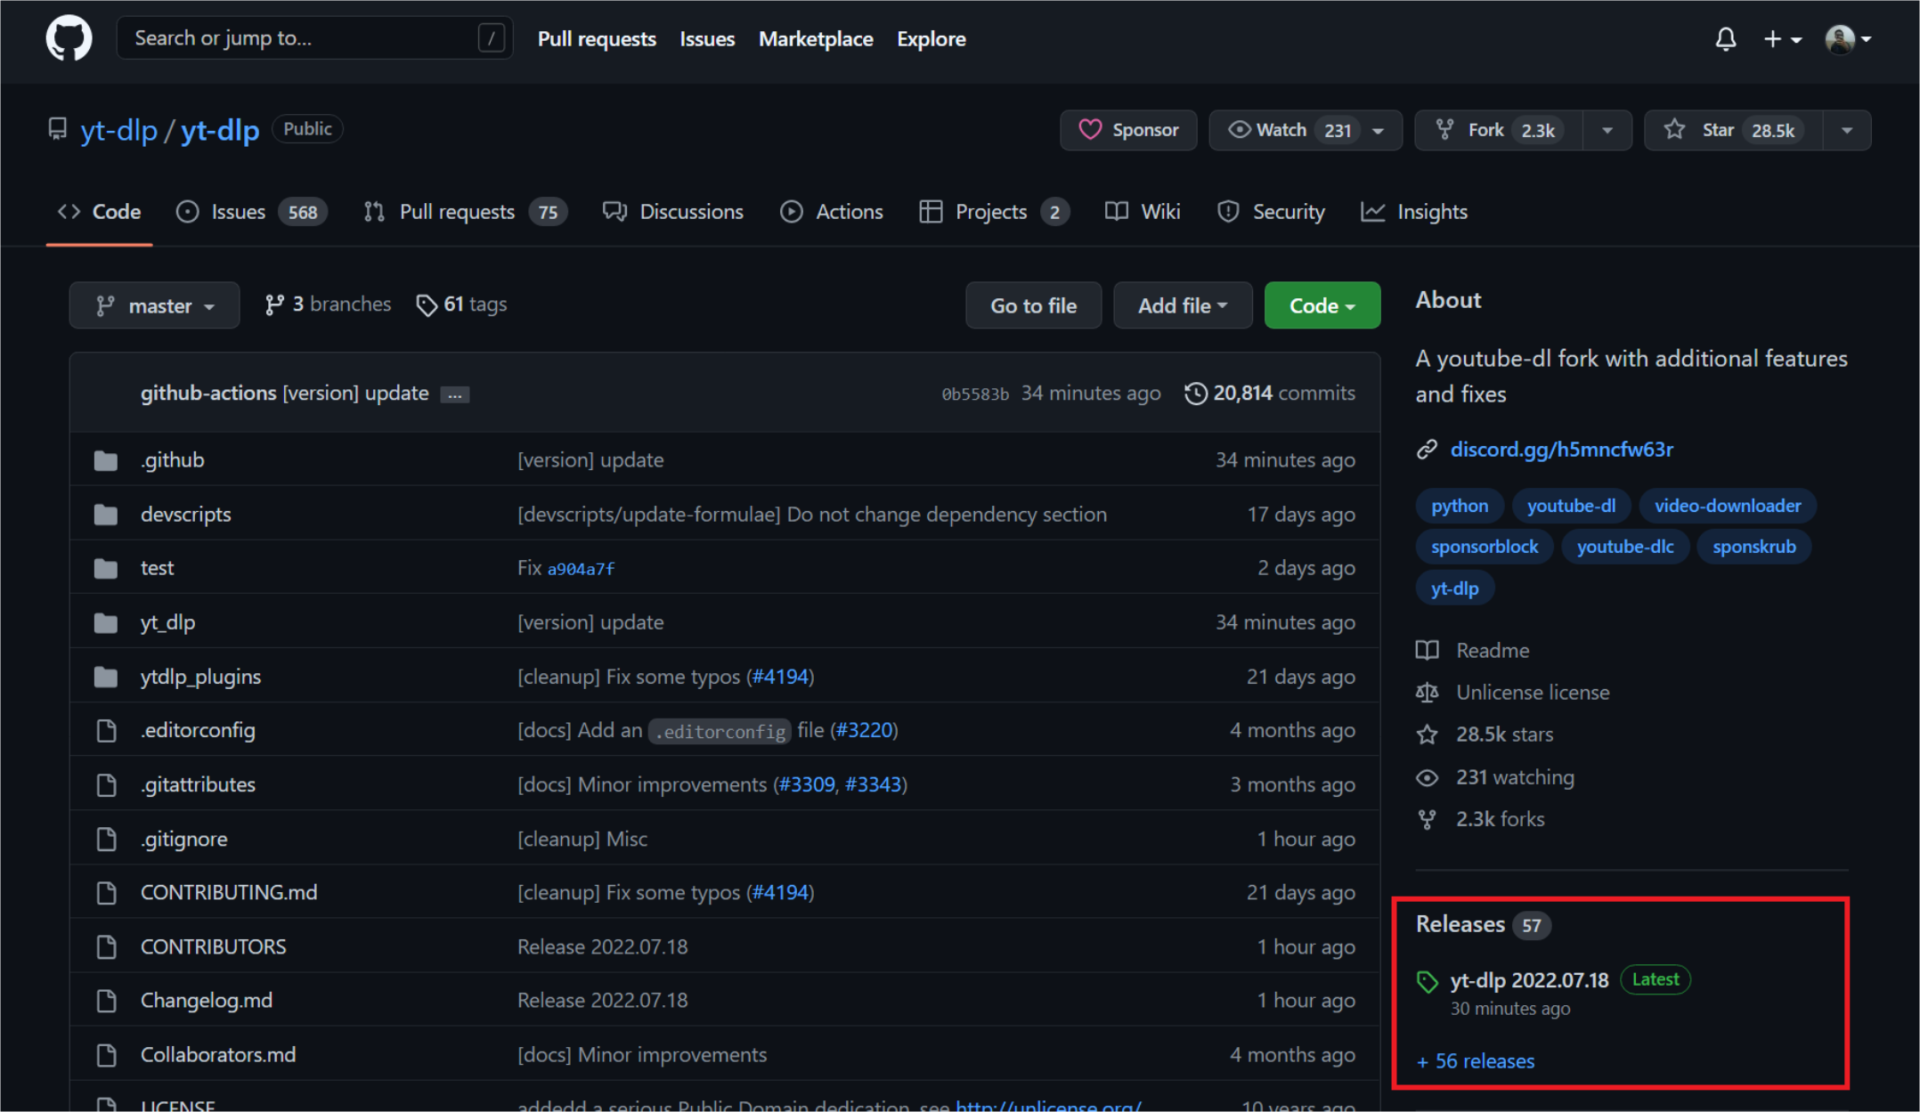Screen dimensions: 1920x1112
Task: Open the user avatar menu
Action: point(1848,39)
